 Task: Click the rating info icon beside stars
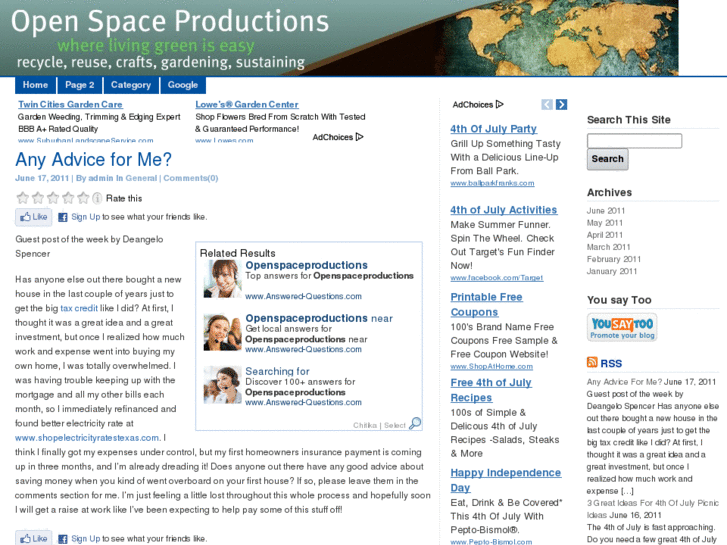97,198
